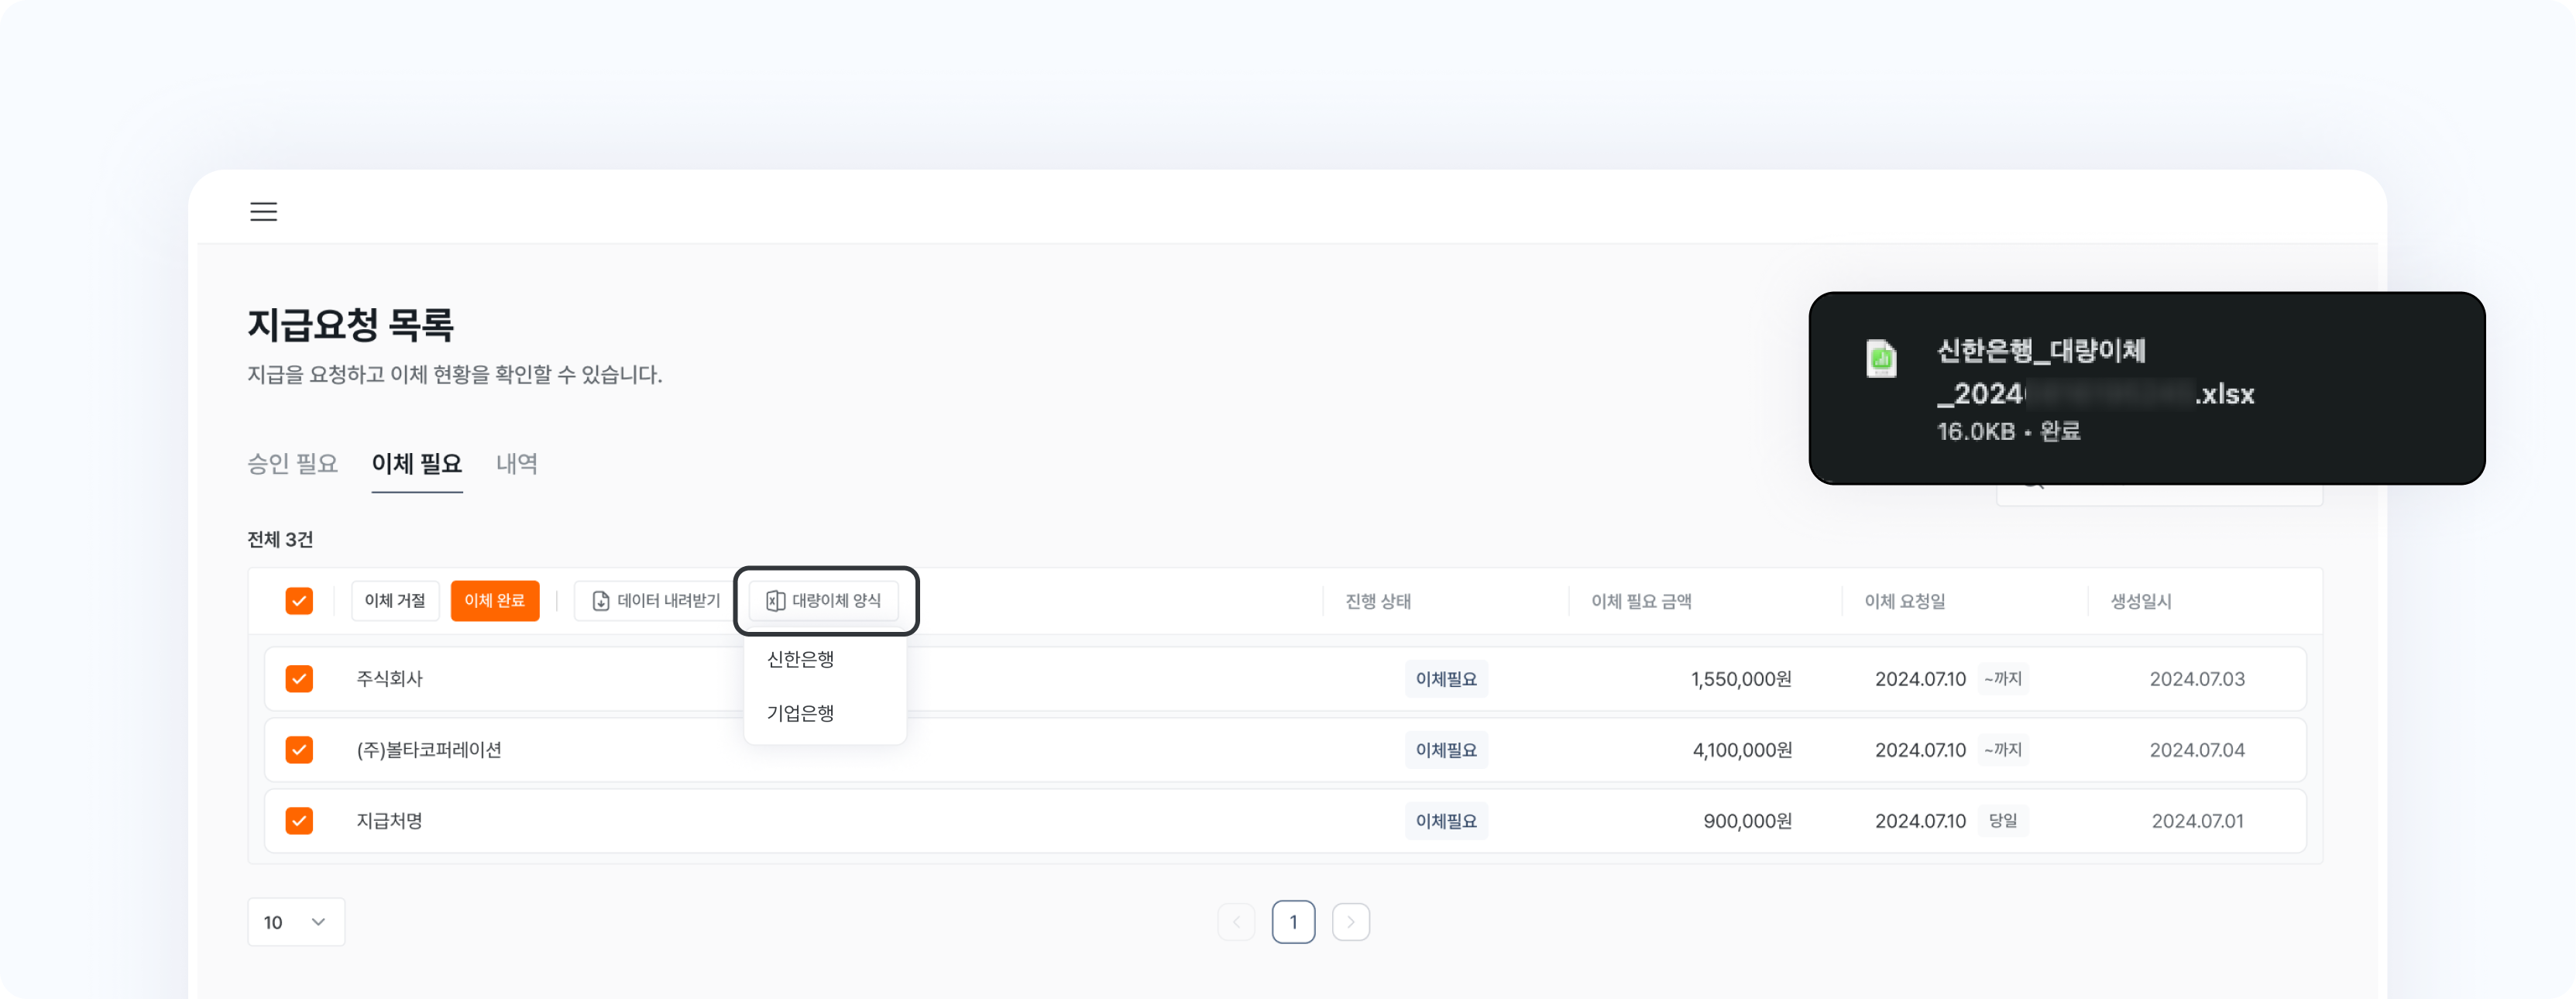Select 기업은행 from the bank dropdown
The height and width of the screenshot is (999, 2576).
pos(799,712)
